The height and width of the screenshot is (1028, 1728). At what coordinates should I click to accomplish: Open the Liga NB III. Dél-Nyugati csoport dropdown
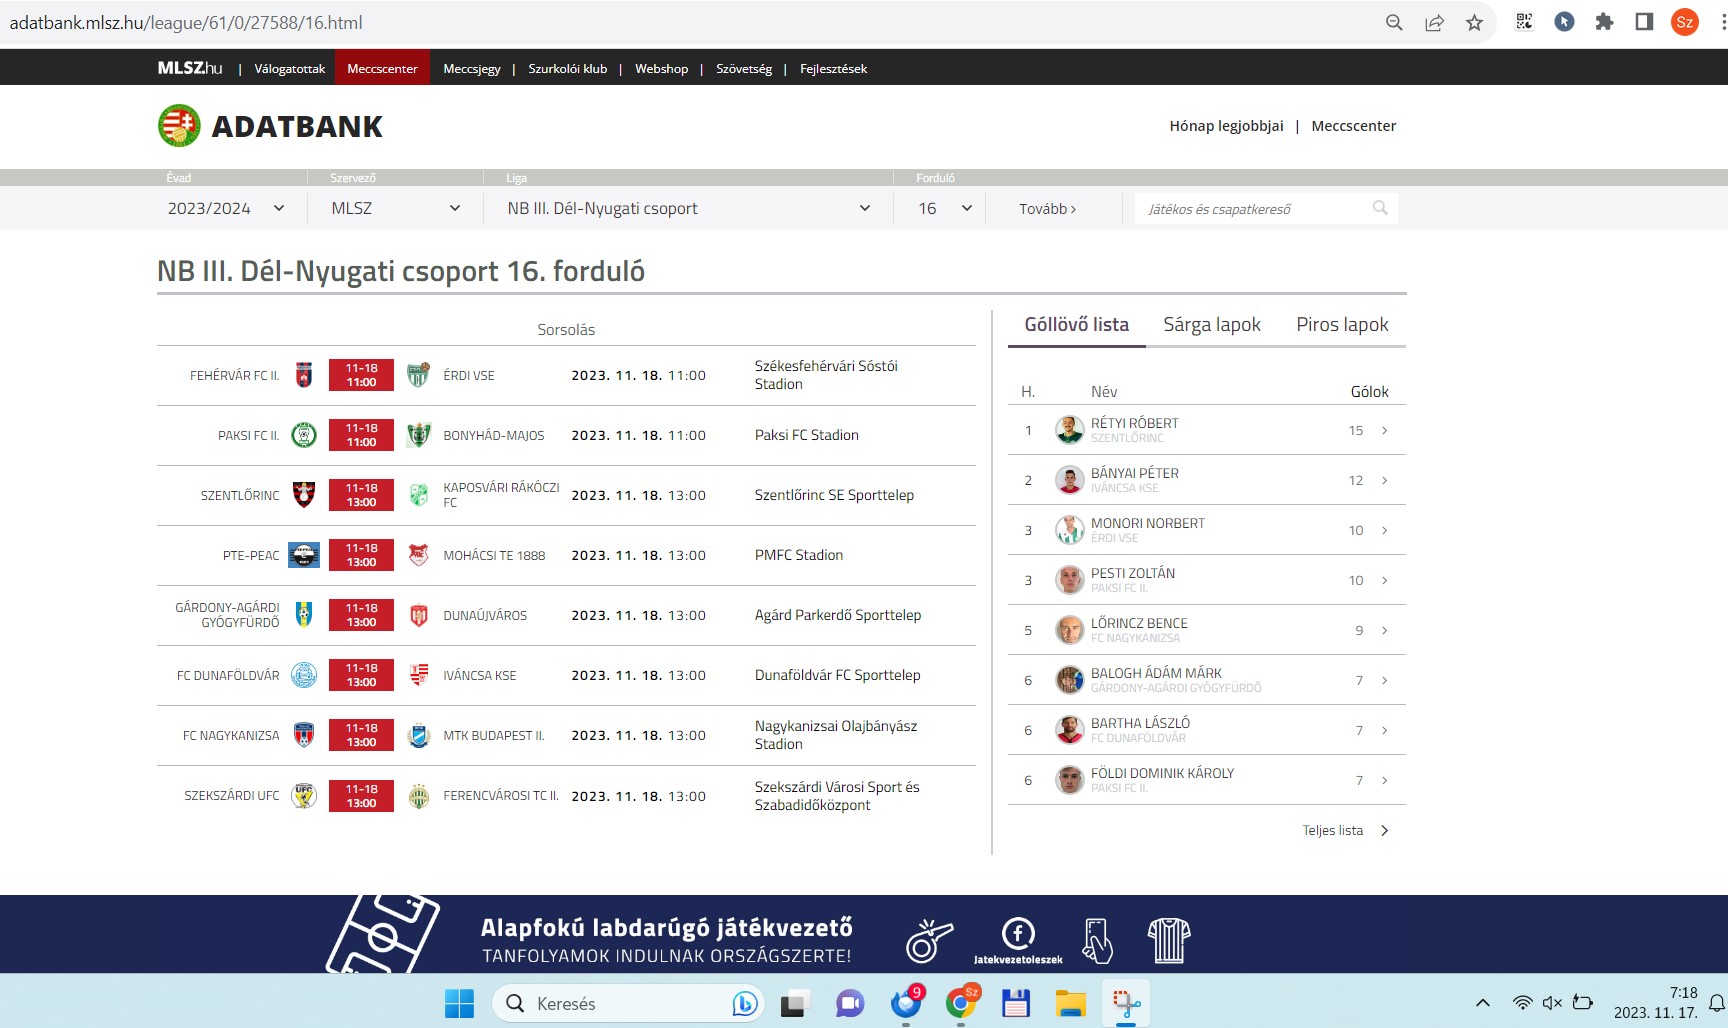point(688,208)
